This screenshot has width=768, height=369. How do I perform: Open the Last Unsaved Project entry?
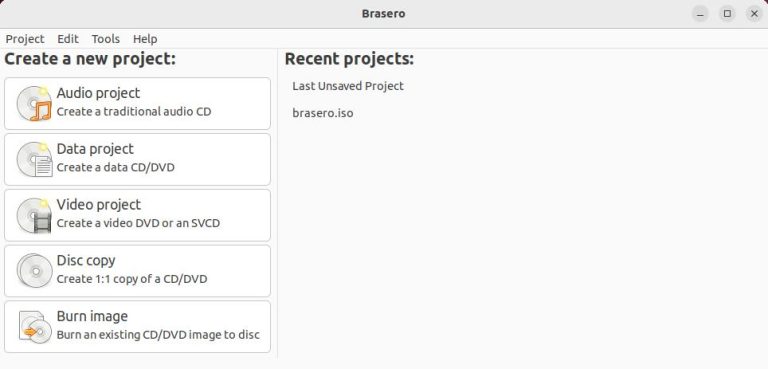[348, 86]
